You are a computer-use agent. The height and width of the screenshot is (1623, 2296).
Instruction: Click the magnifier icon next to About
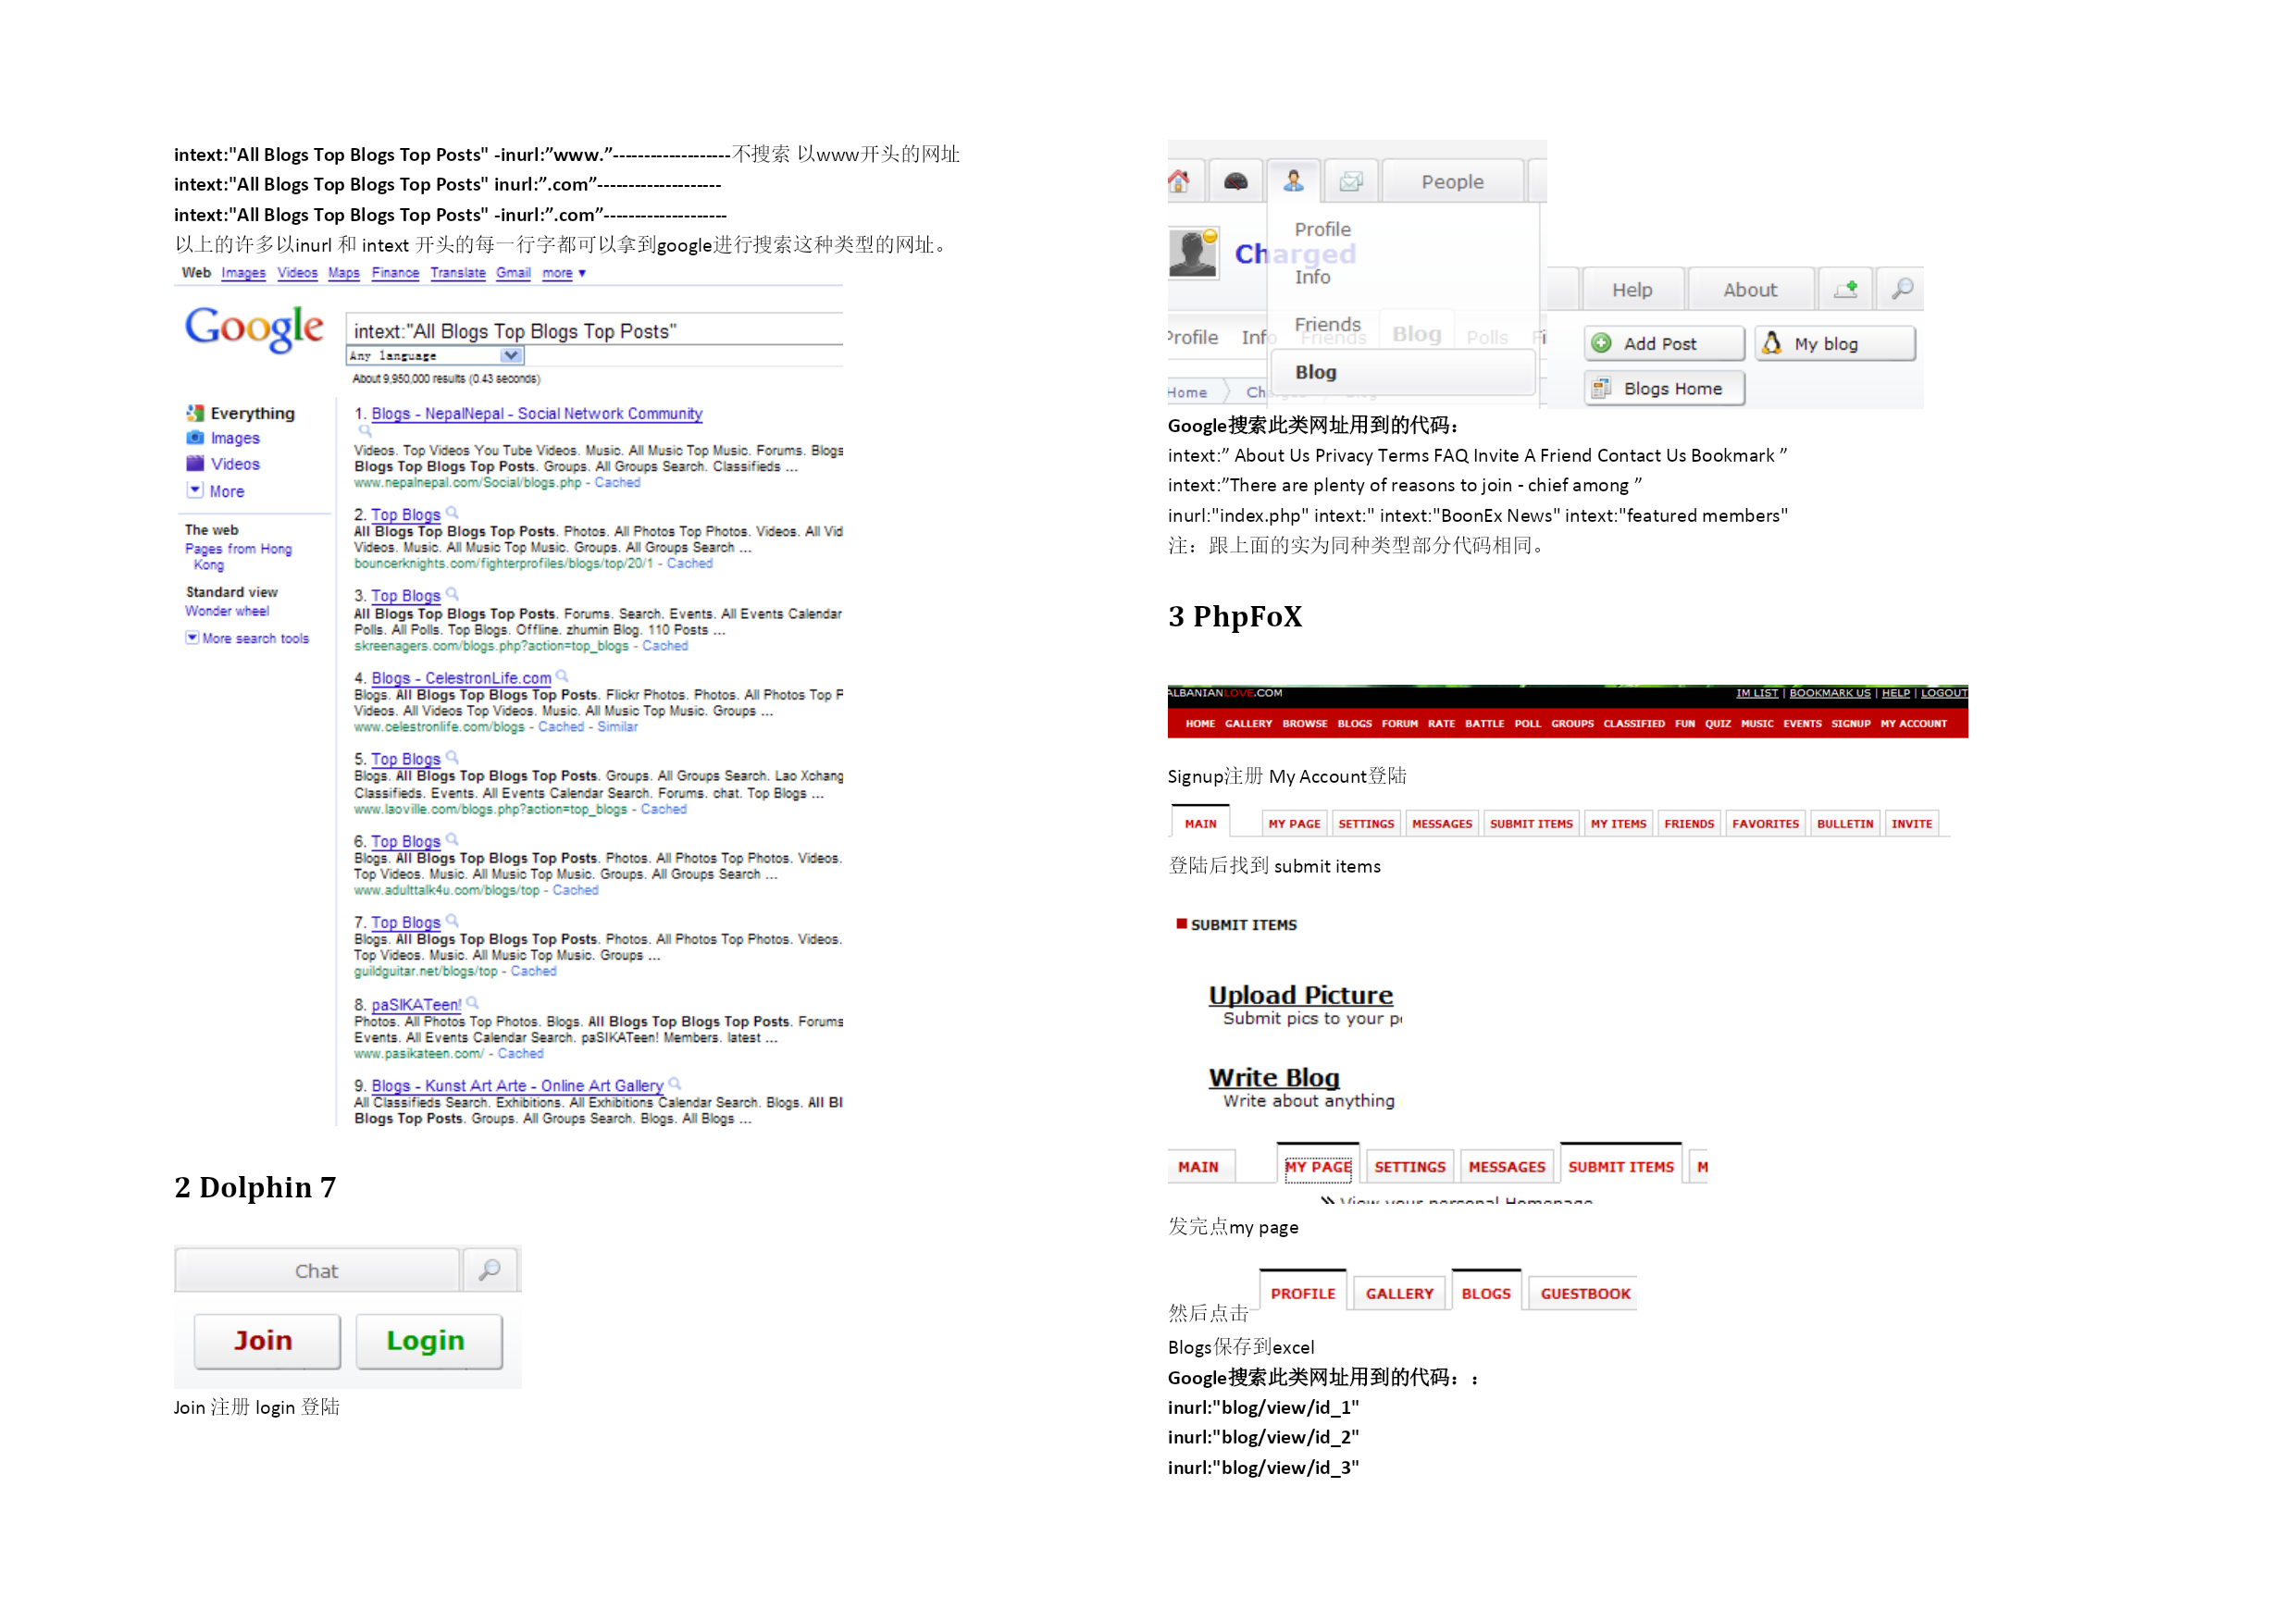(1901, 289)
